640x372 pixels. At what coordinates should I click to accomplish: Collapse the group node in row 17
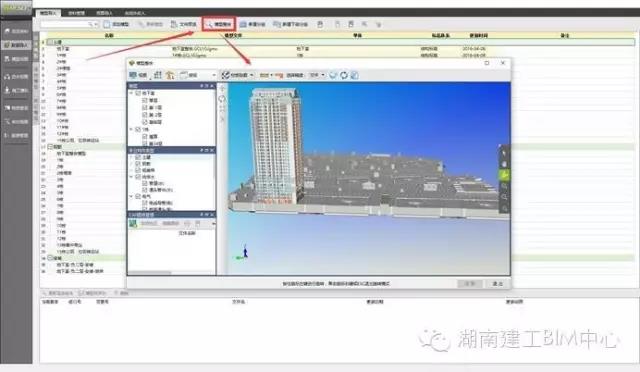point(50,147)
